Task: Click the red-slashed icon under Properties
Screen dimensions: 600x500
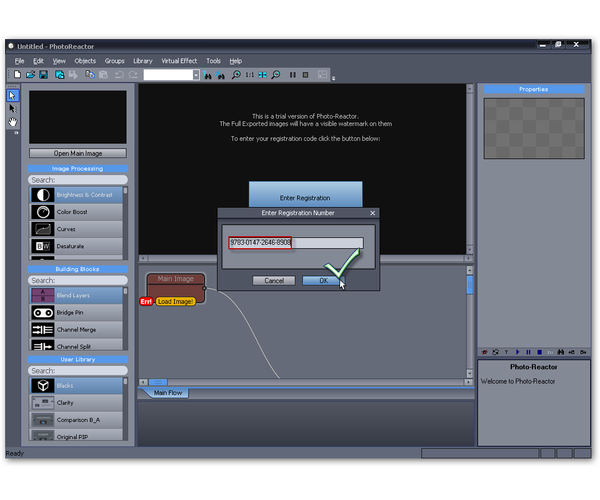Action: (x=484, y=352)
